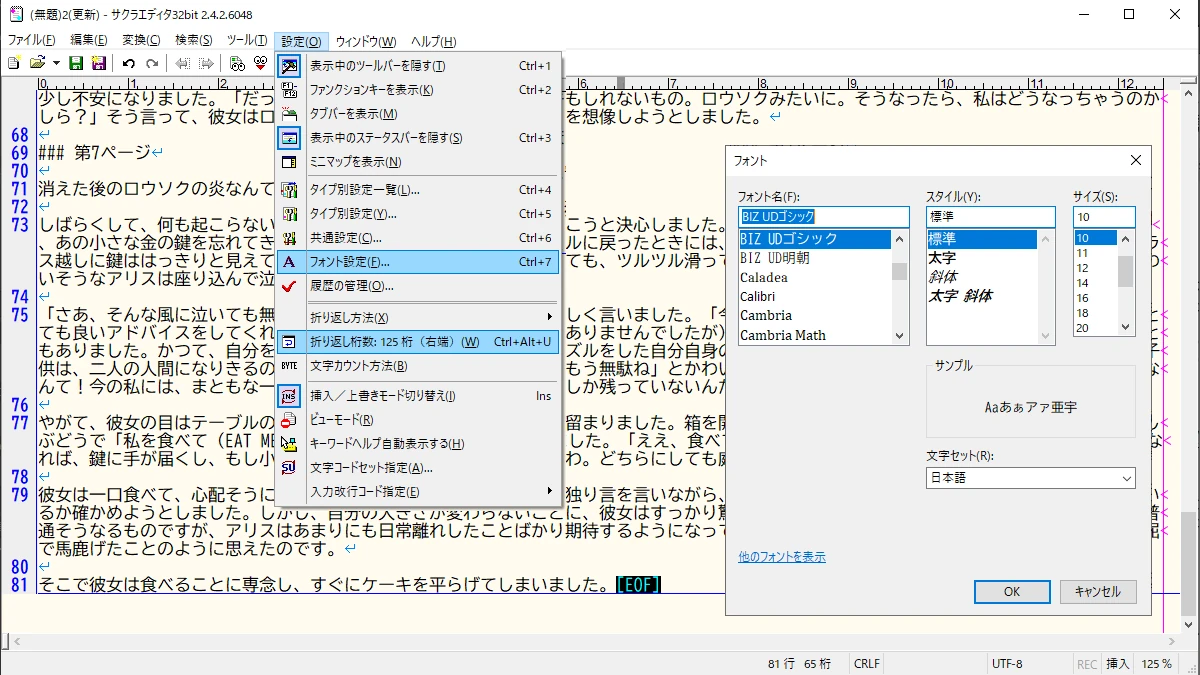
Task: Open フォント設定 from the settings menu
Action: tap(349, 262)
